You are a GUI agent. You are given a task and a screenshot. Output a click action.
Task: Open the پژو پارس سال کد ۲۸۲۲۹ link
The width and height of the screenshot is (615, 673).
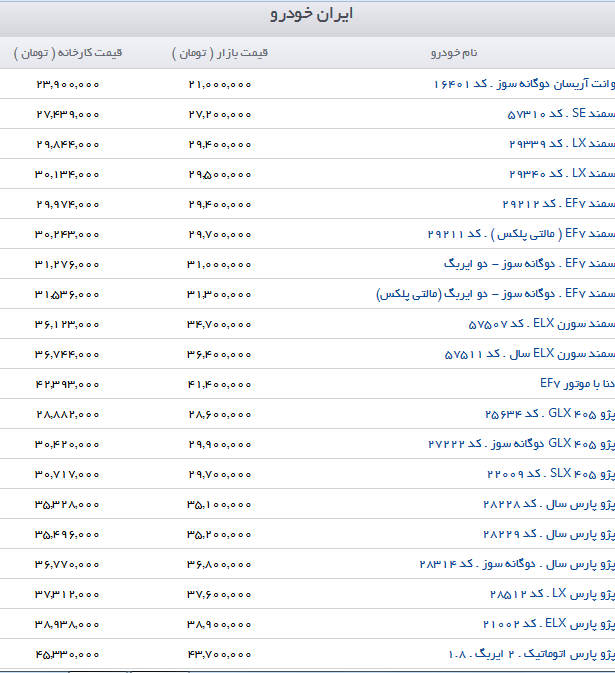(x=549, y=534)
